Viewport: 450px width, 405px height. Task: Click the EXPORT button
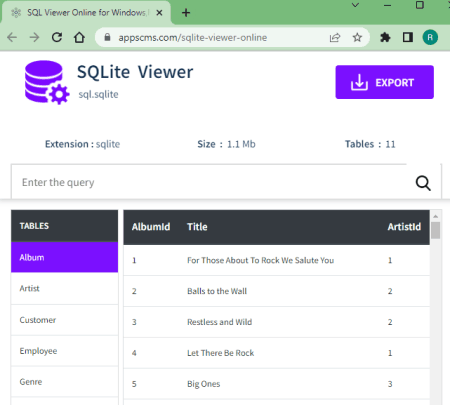pyautogui.click(x=384, y=82)
